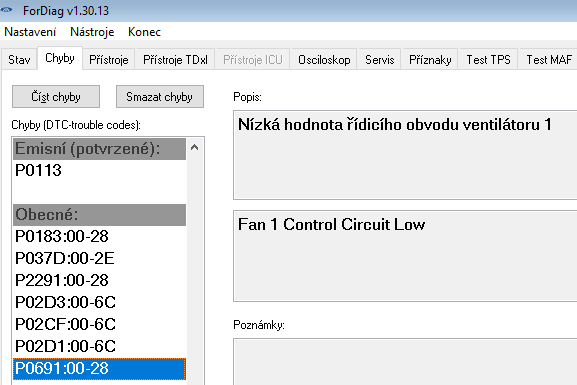577x385 pixels.
Task: Click into the Poznámky notes field
Action: (x=405, y=362)
